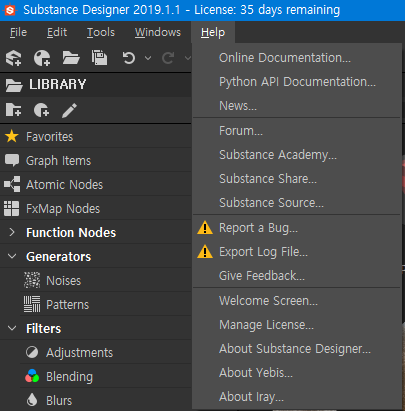Image resolution: width=405 pixels, height=411 pixels.
Task: Select Noises under Generators
Action: tap(63, 281)
